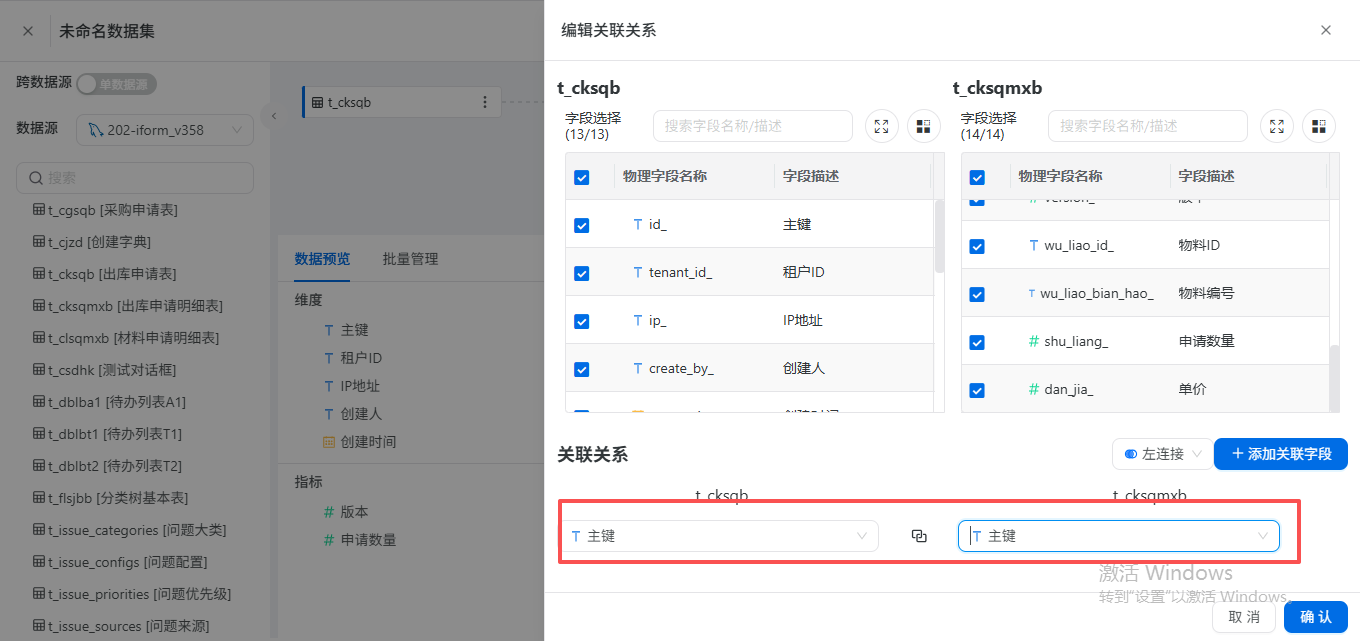The height and width of the screenshot is (641, 1360).
Task: Open the three-dot menu on t_cksqb node
Action: pos(485,102)
